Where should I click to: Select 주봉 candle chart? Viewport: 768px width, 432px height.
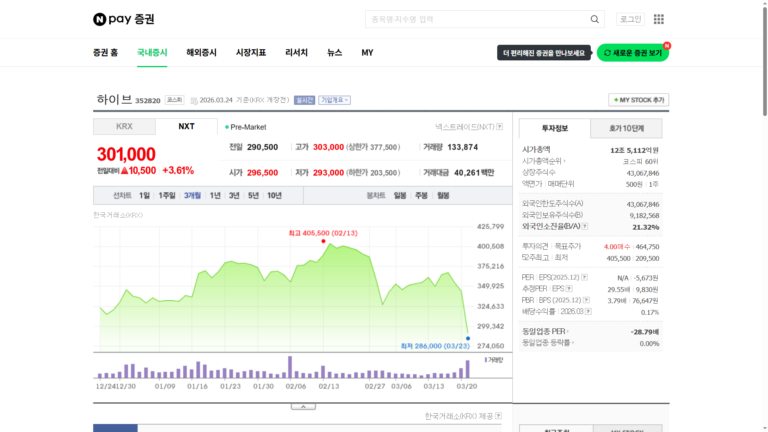pos(421,195)
